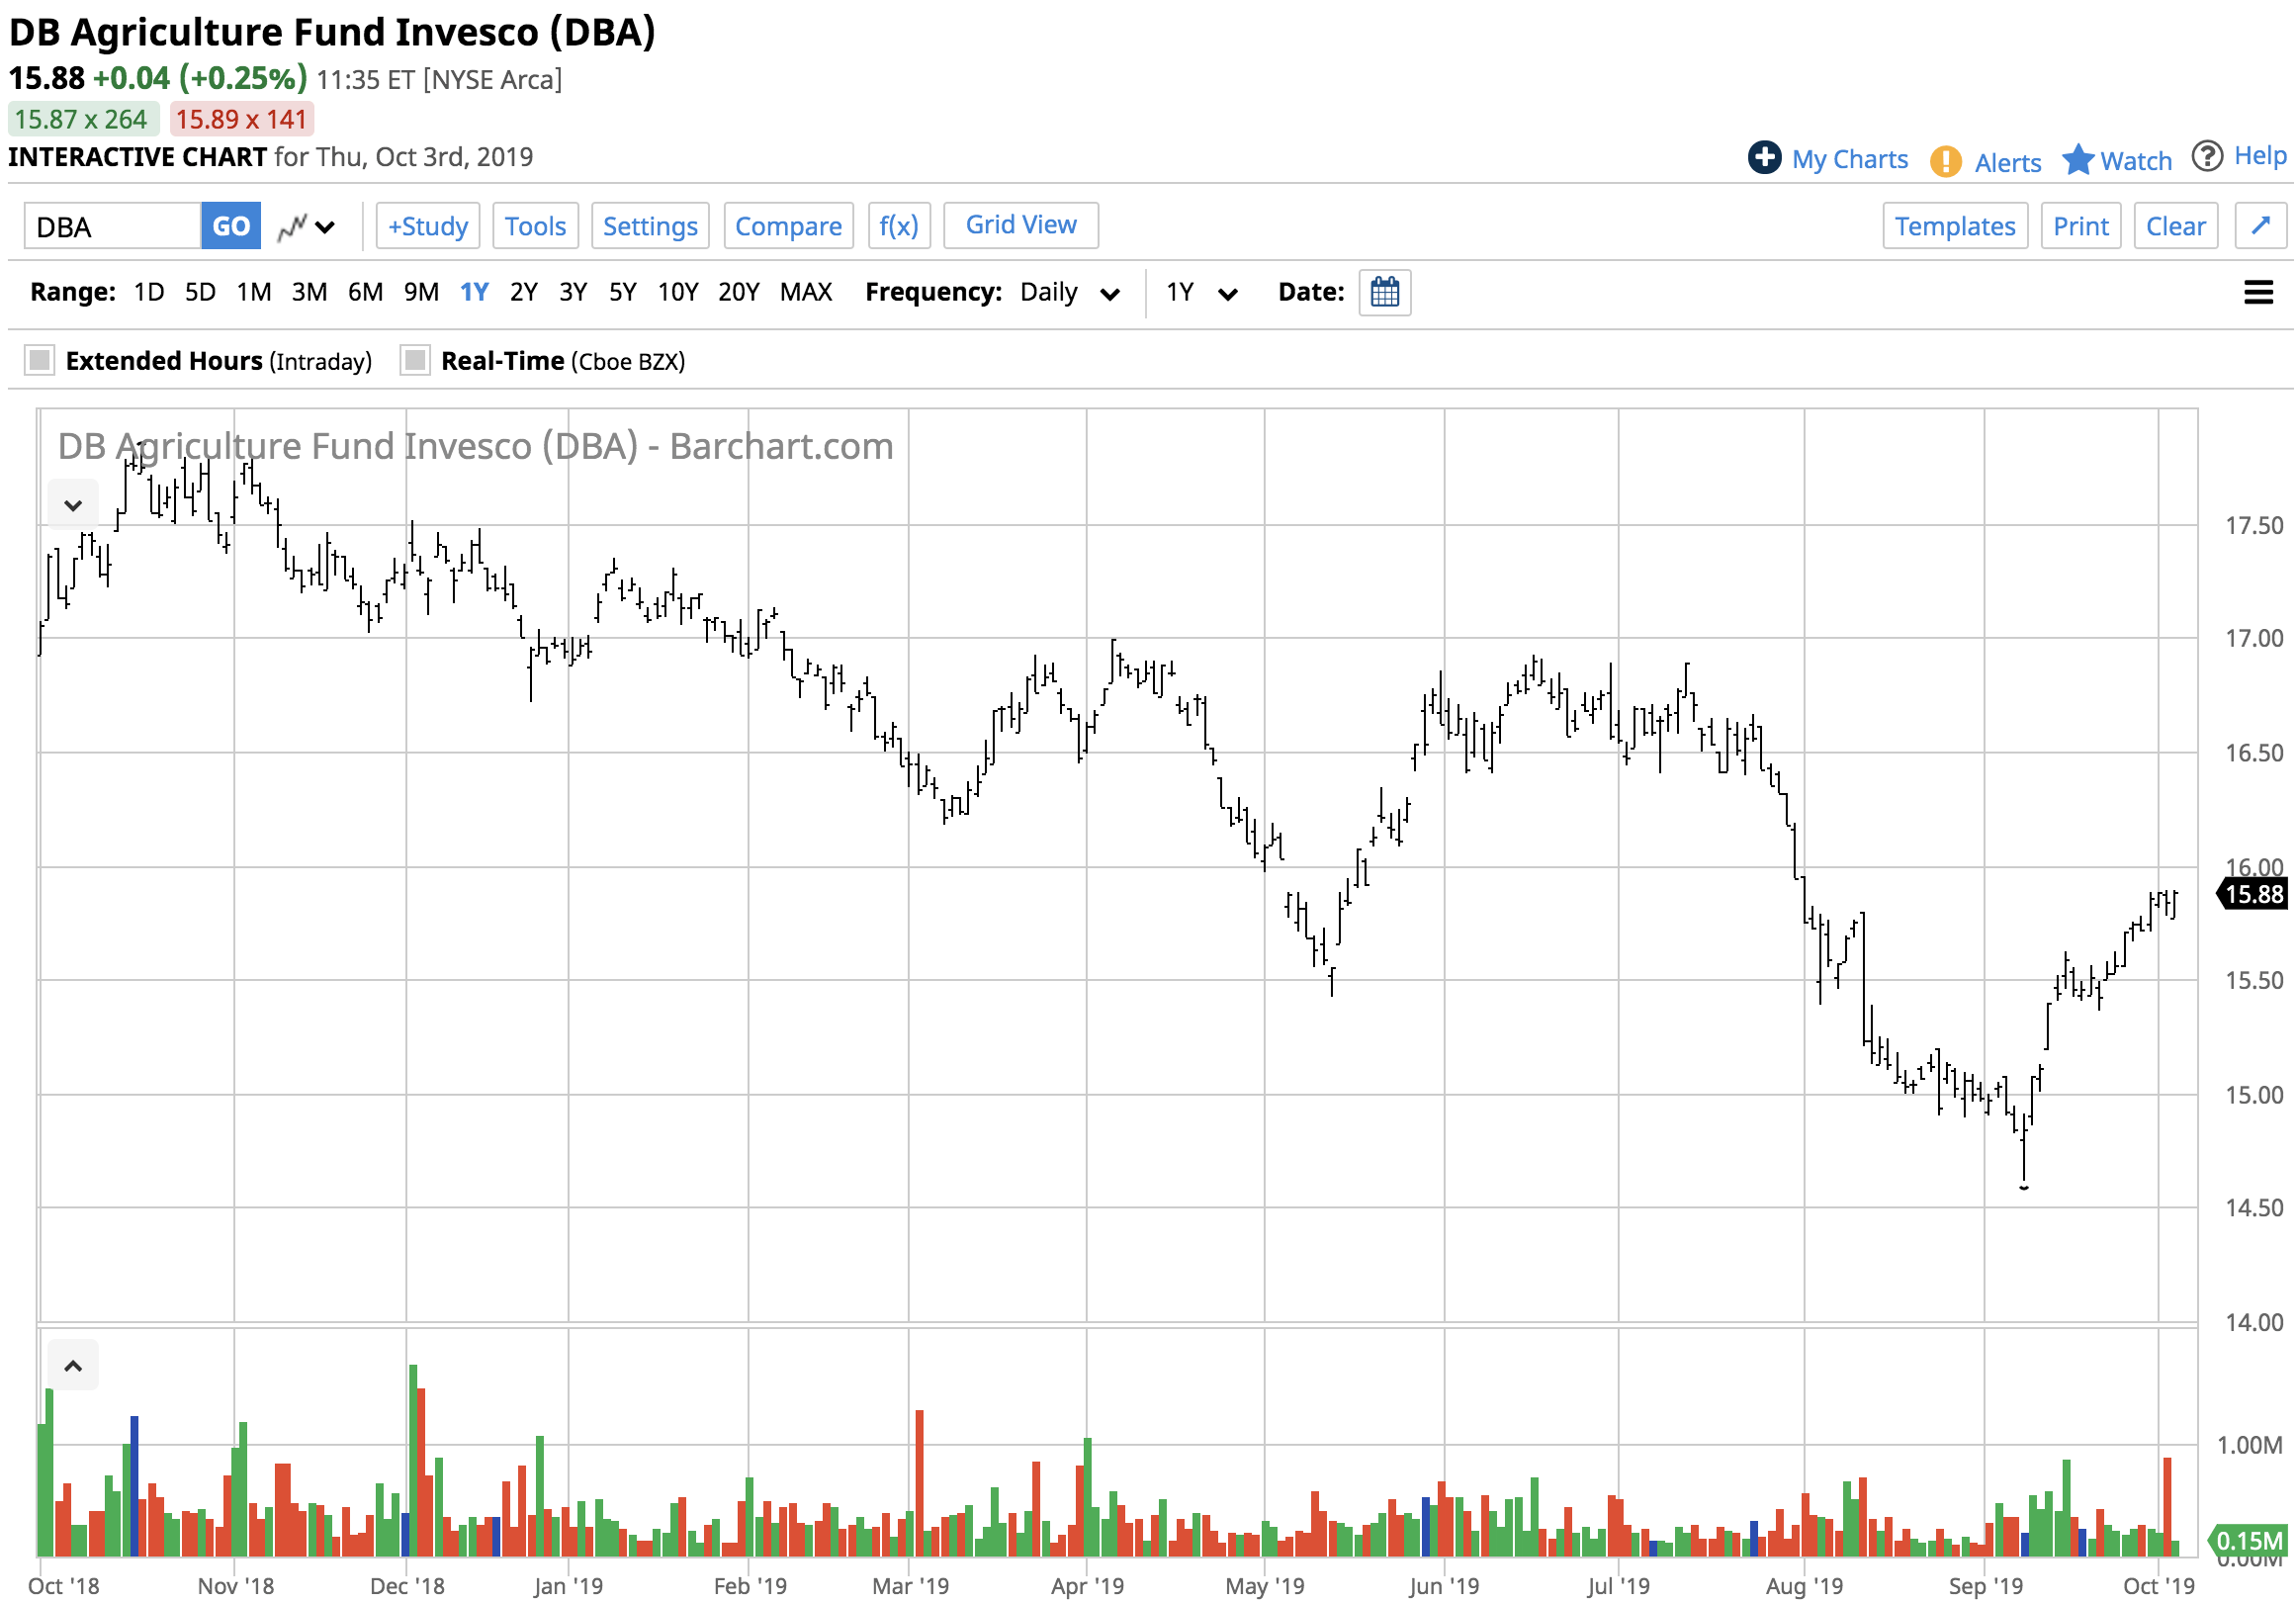
Task: Select the 1D range
Action: point(149,292)
